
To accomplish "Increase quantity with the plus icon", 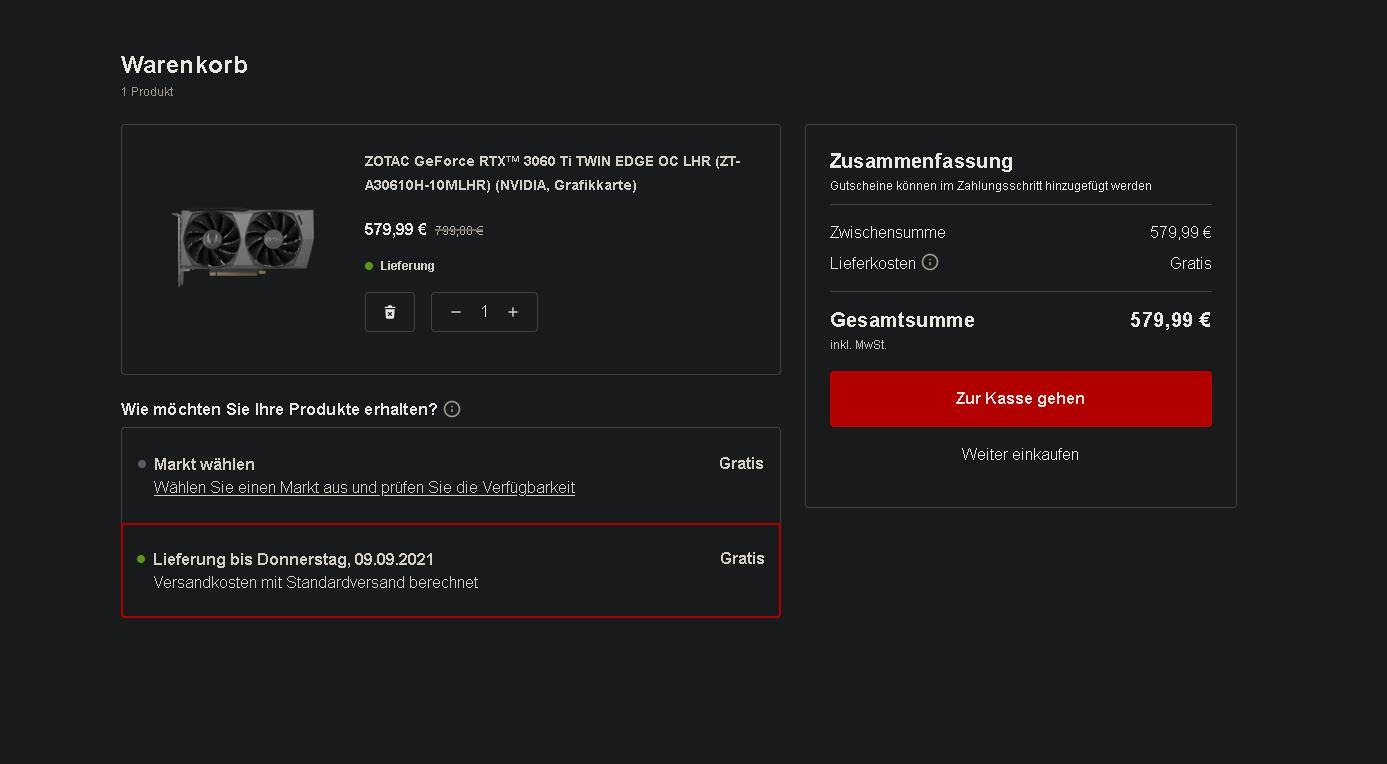I will coord(513,312).
